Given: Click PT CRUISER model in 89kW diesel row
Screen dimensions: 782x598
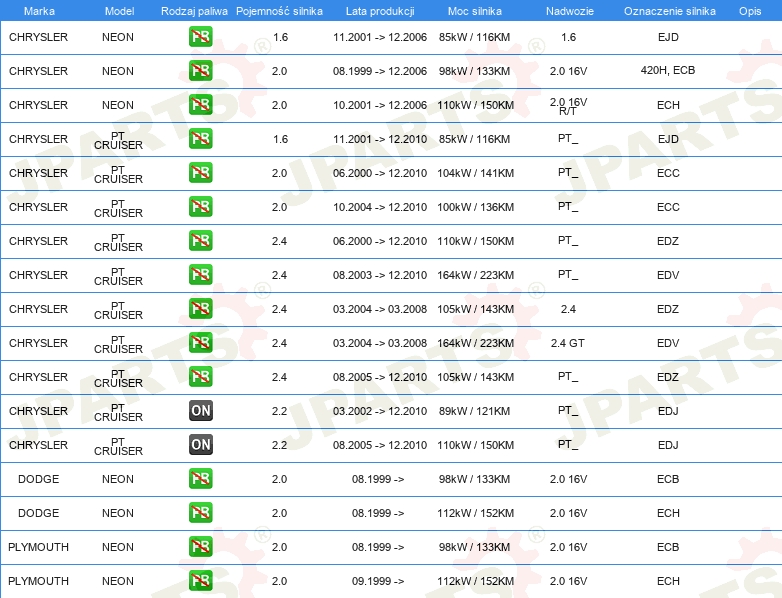Looking at the screenshot, I should [118, 412].
